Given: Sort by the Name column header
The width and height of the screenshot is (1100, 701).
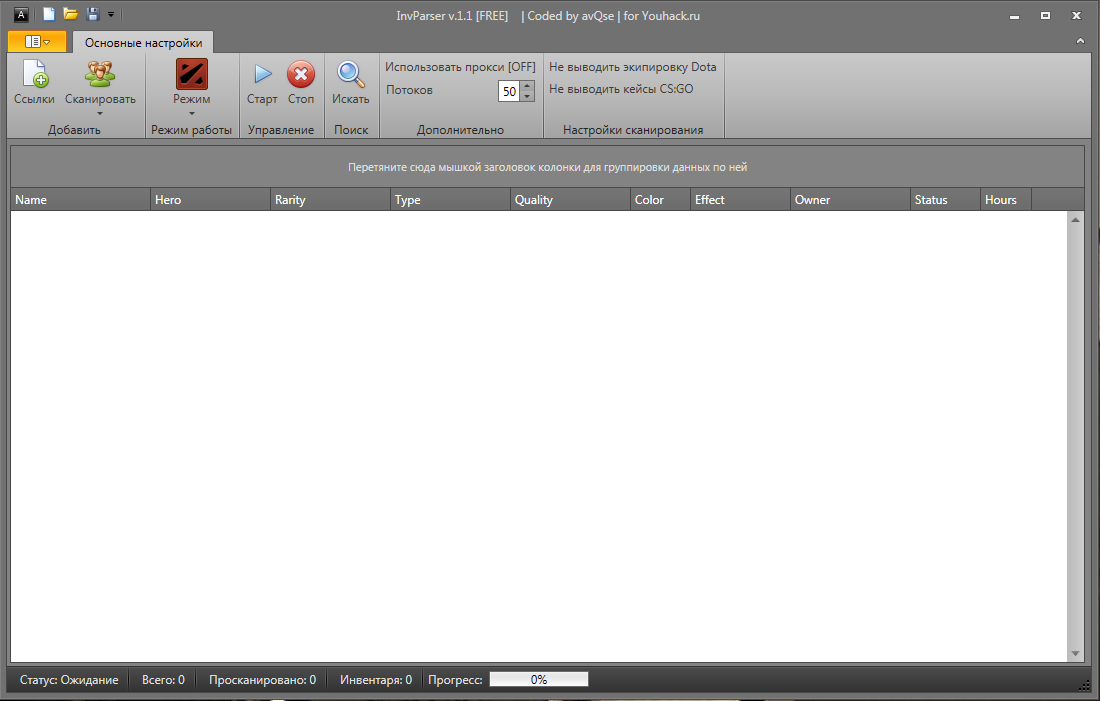Looking at the screenshot, I should (x=80, y=199).
